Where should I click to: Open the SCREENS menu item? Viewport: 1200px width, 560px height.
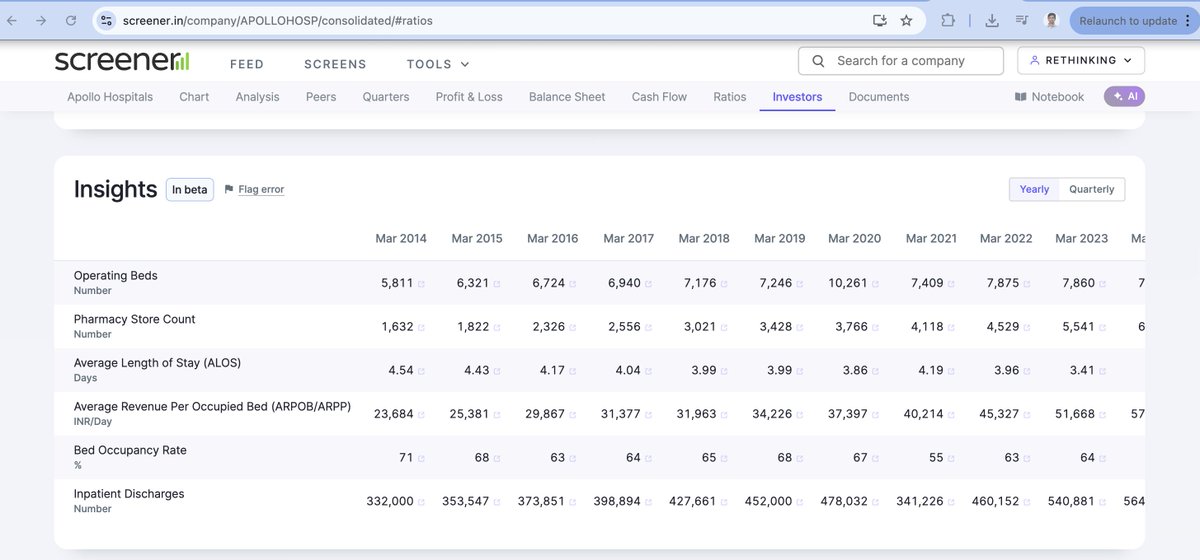click(x=335, y=64)
